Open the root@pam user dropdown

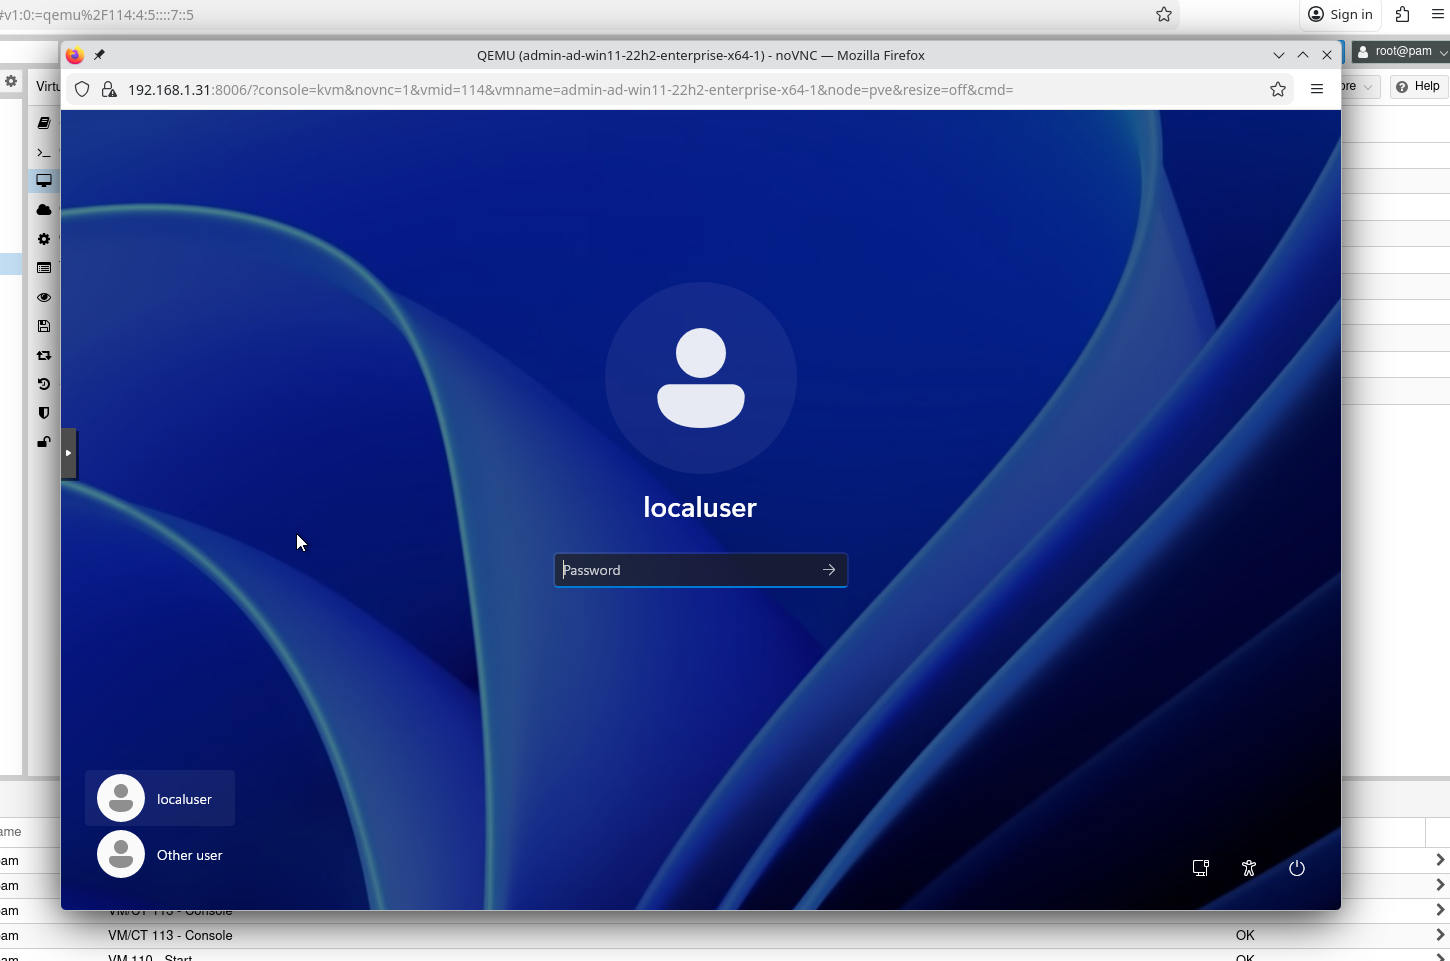(x=1401, y=51)
